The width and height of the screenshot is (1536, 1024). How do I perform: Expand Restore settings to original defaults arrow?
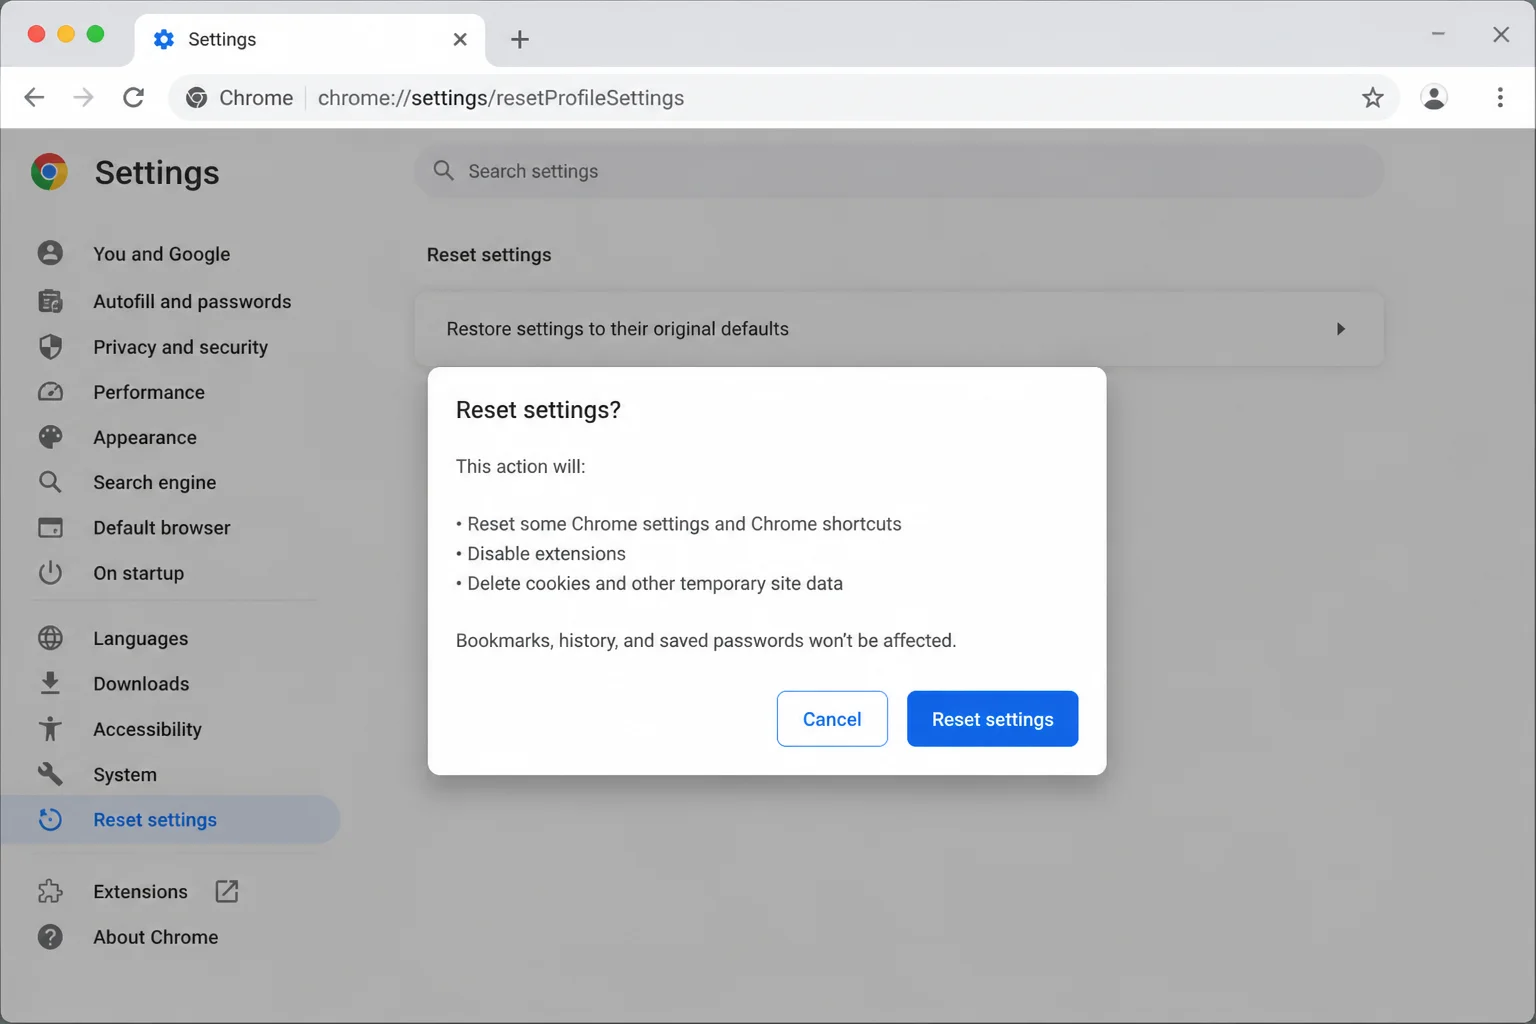click(1341, 329)
